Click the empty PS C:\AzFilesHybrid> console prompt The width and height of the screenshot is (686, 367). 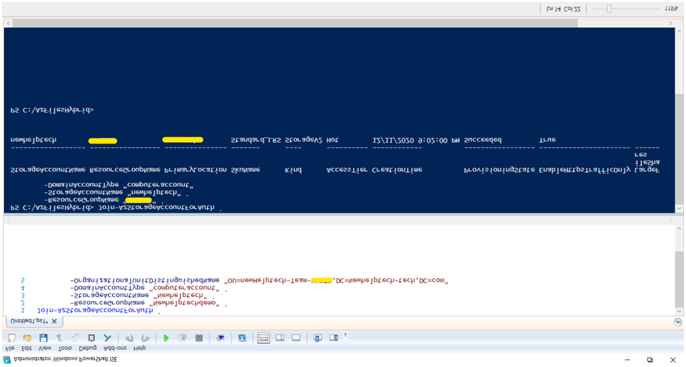(x=52, y=110)
